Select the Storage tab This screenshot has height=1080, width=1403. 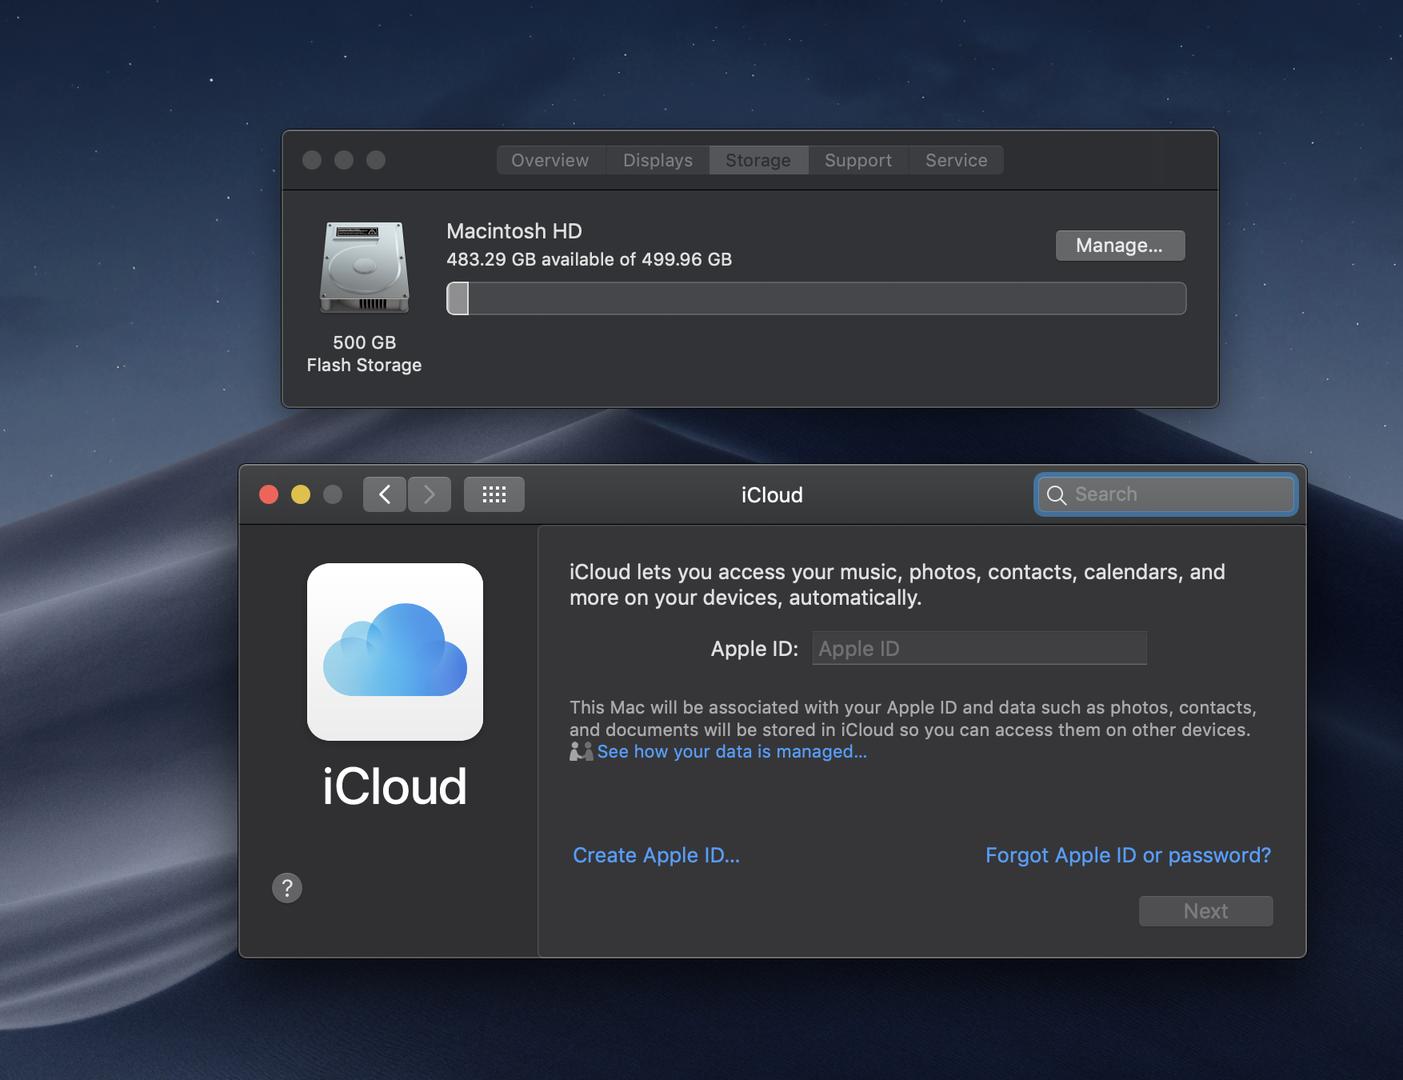(758, 160)
